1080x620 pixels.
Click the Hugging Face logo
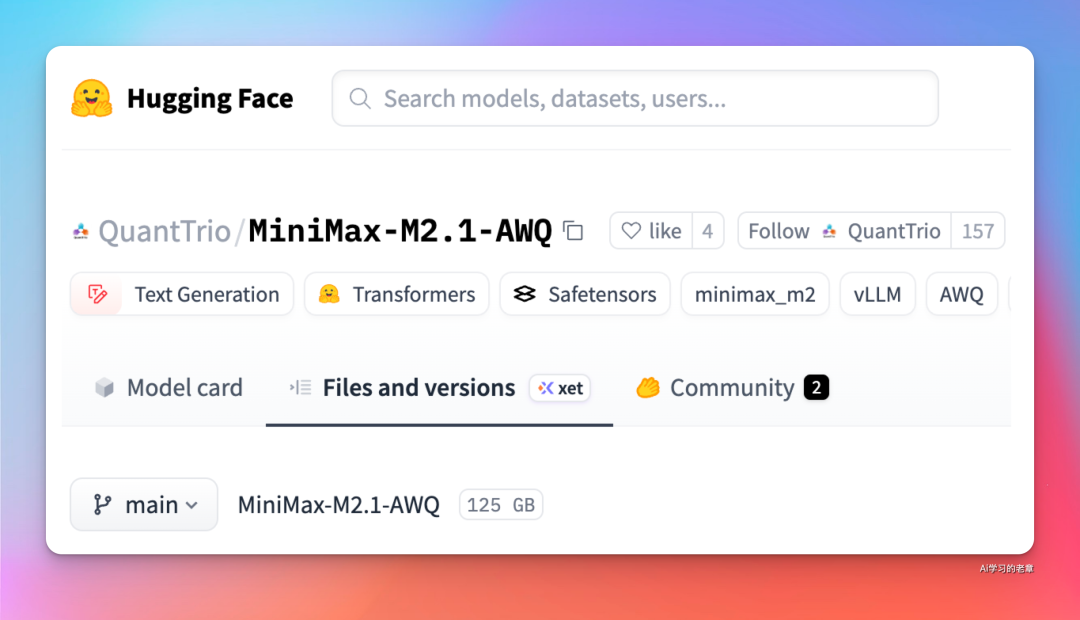tap(92, 98)
